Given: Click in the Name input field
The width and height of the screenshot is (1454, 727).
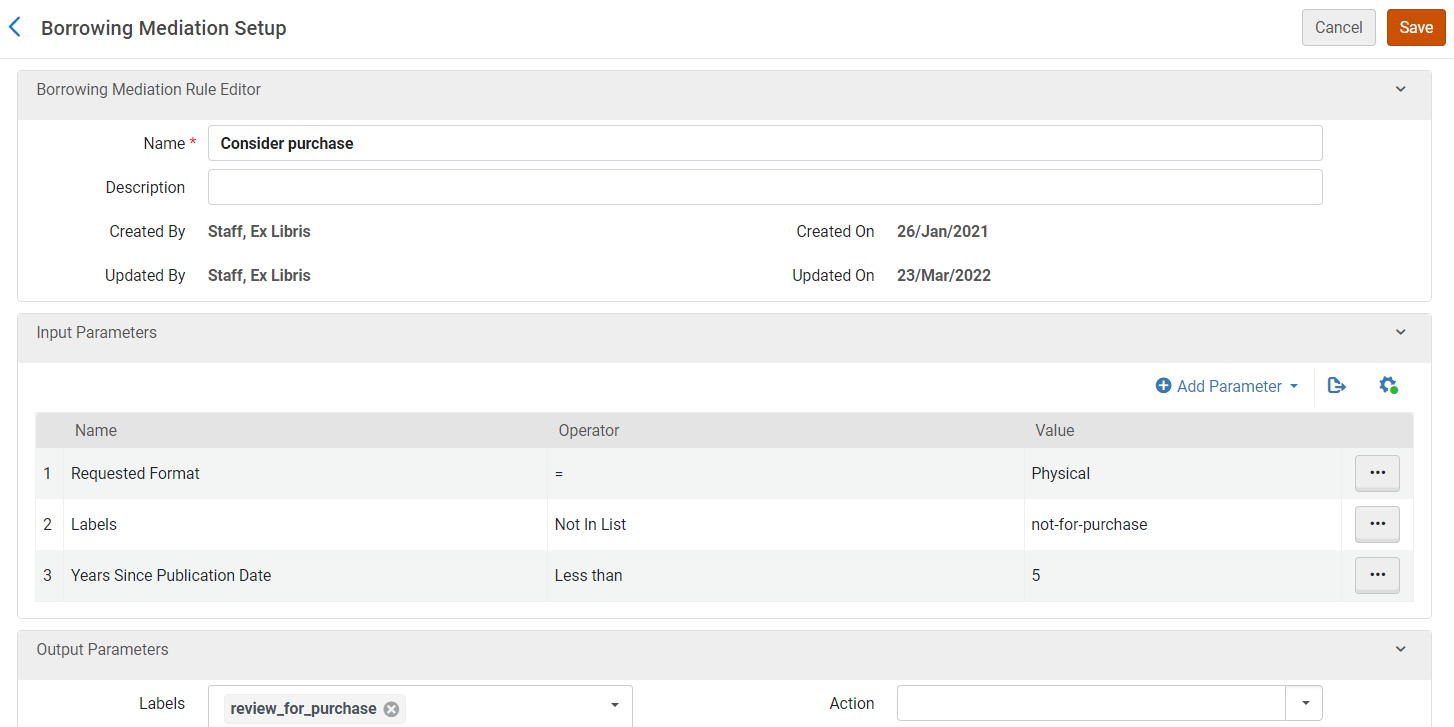Looking at the screenshot, I should tap(764, 143).
